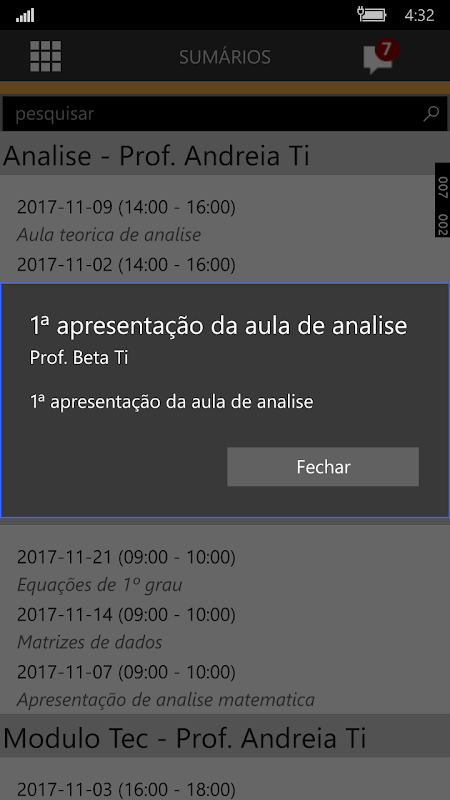Screen dimensions: 450x800
Task: Focus the pesquisar search field
Action: coord(224,114)
